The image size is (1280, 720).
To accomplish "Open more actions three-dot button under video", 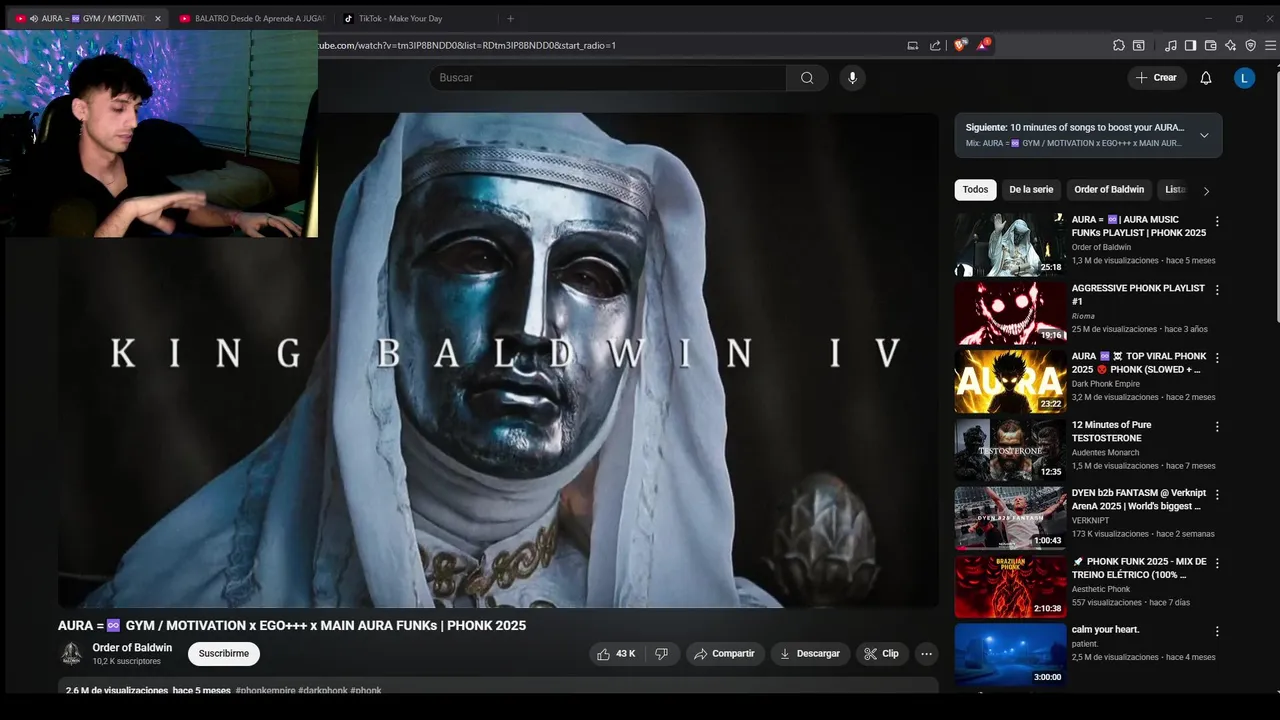I will click(x=926, y=654).
